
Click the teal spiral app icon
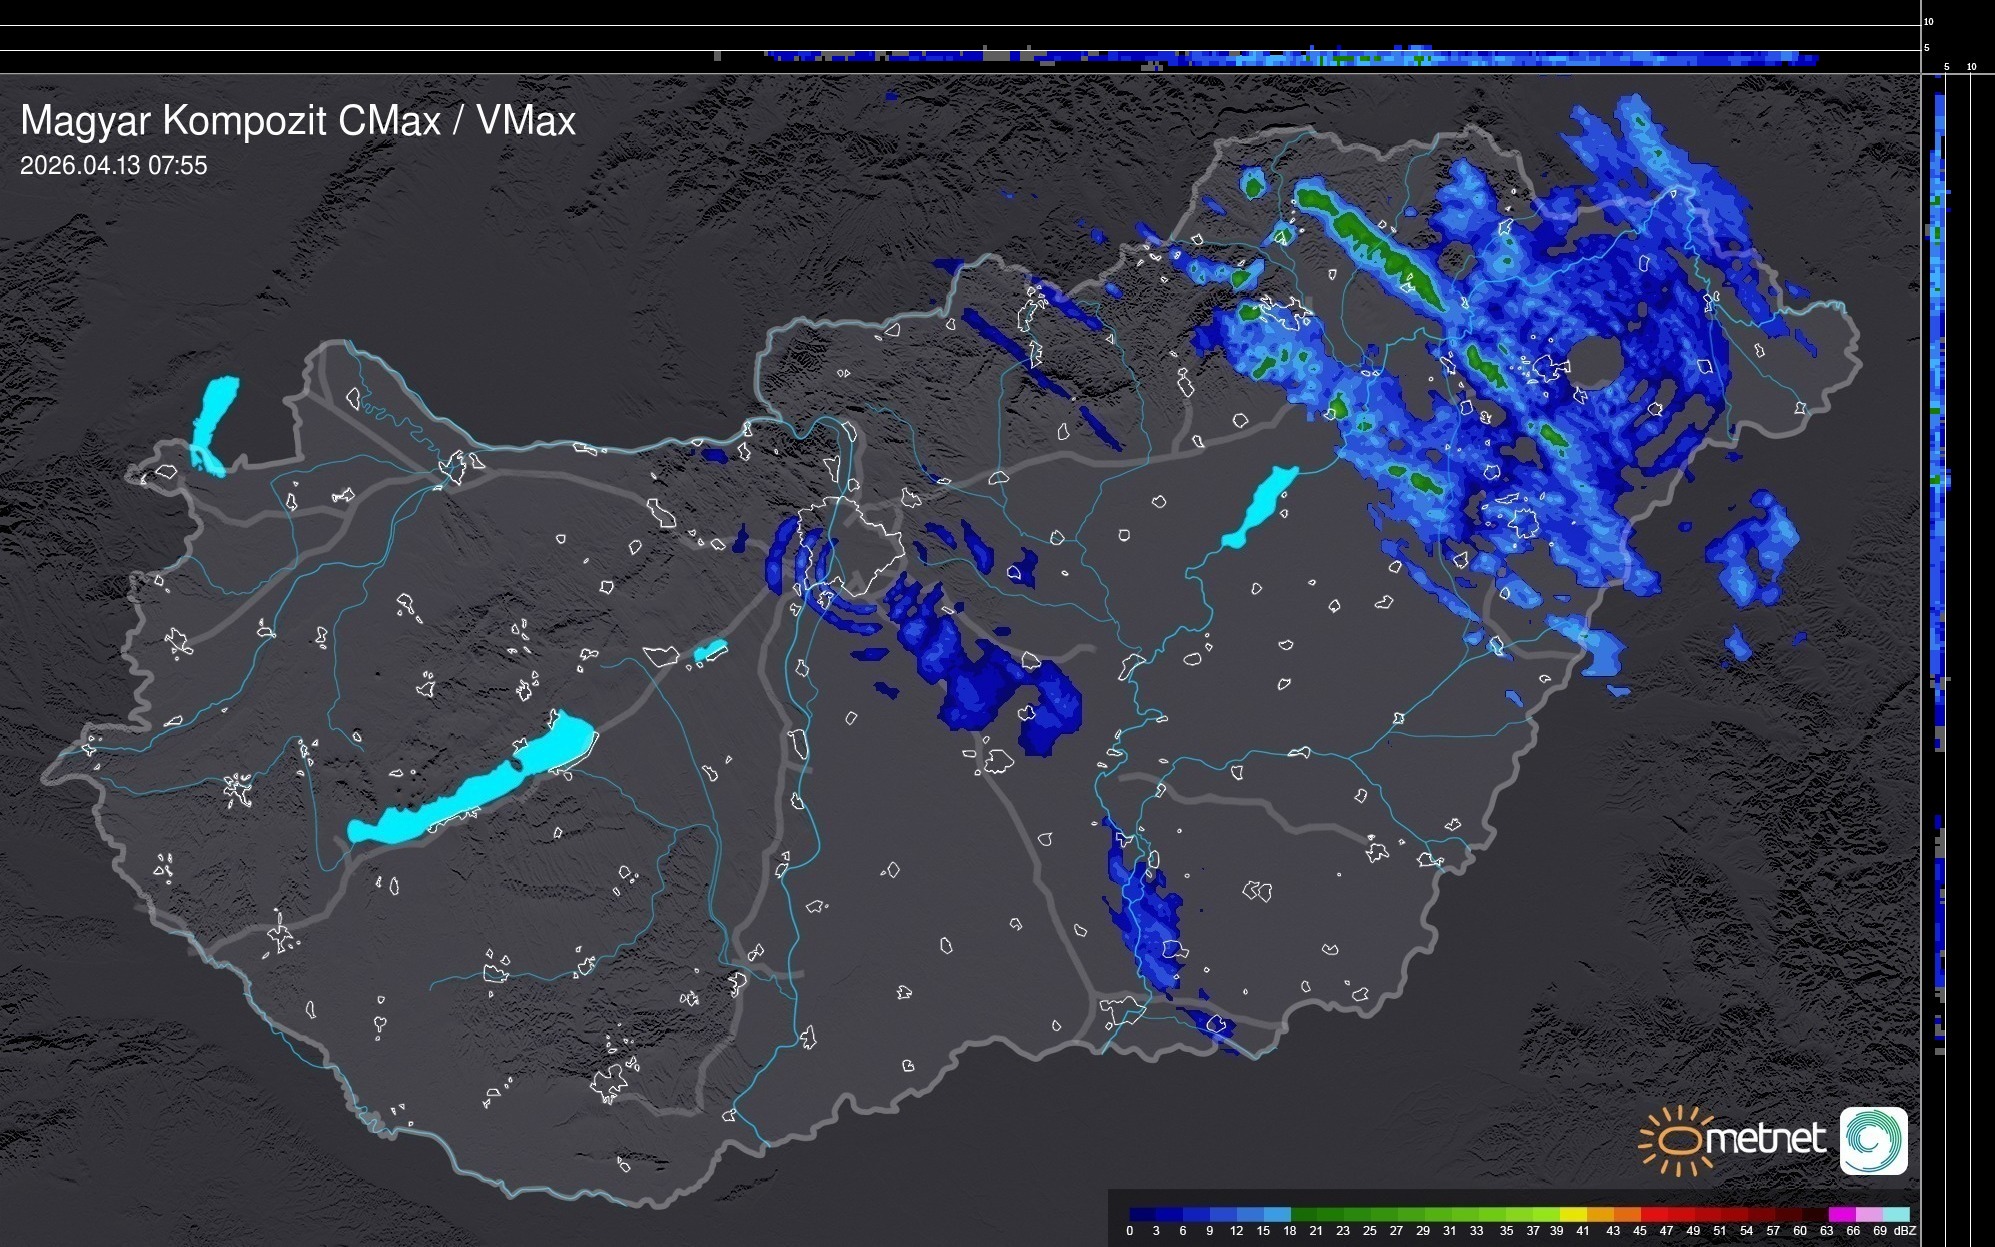click(1873, 1140)
